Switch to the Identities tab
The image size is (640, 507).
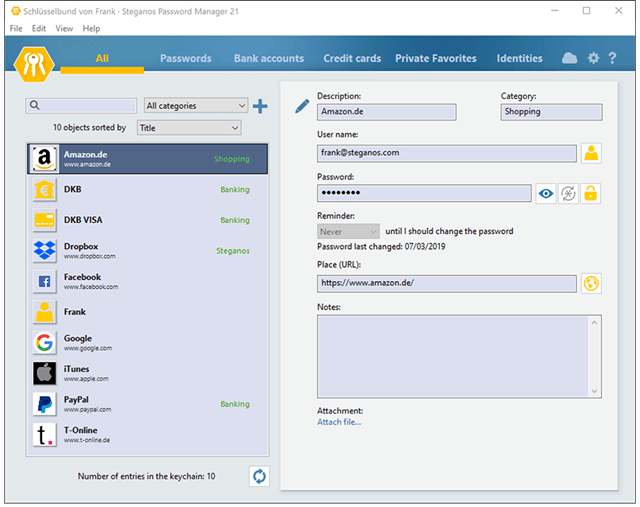click(520, 58)
